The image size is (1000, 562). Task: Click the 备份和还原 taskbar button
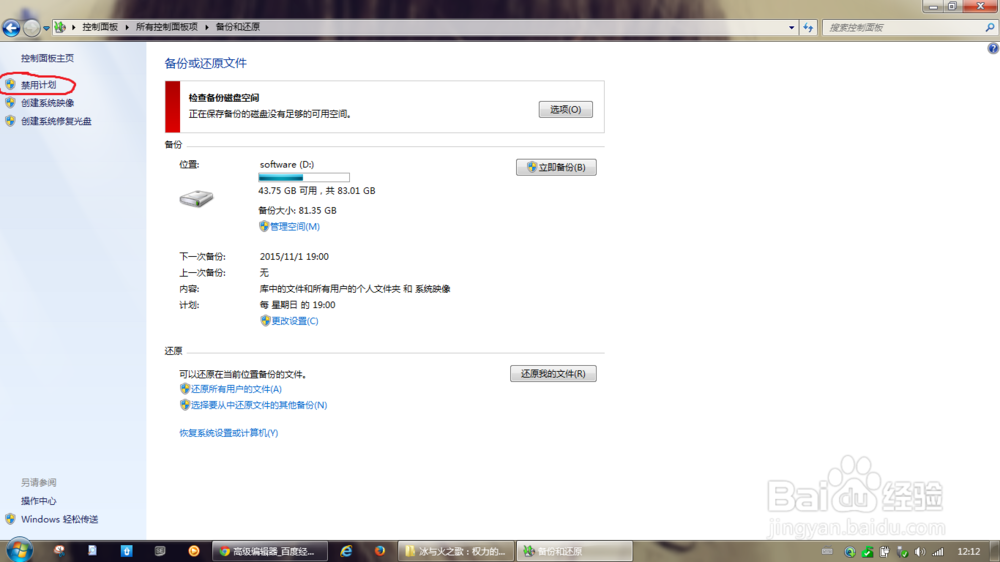574,551
